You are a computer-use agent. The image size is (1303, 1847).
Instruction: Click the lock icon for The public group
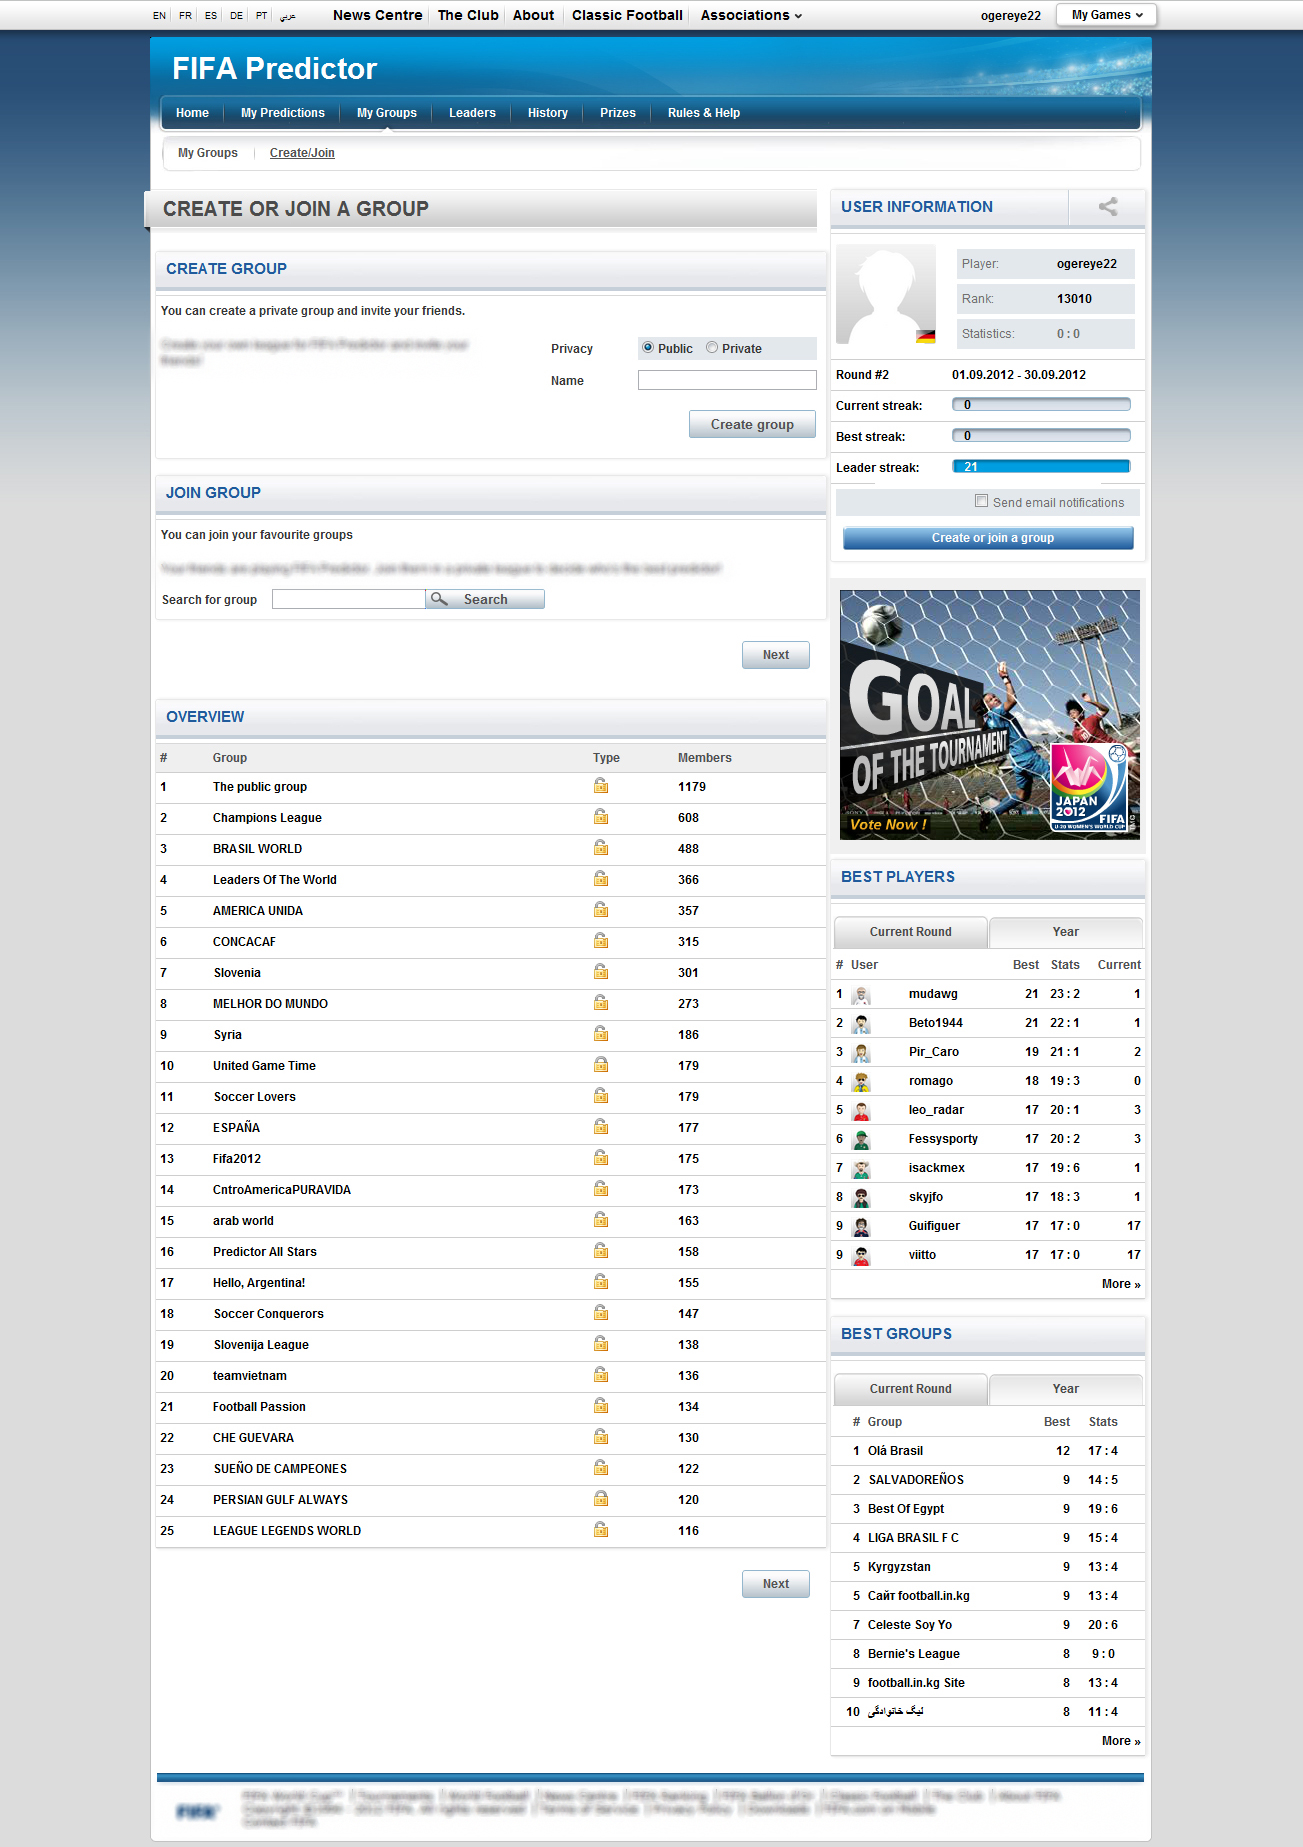click(x=601, y=786)
